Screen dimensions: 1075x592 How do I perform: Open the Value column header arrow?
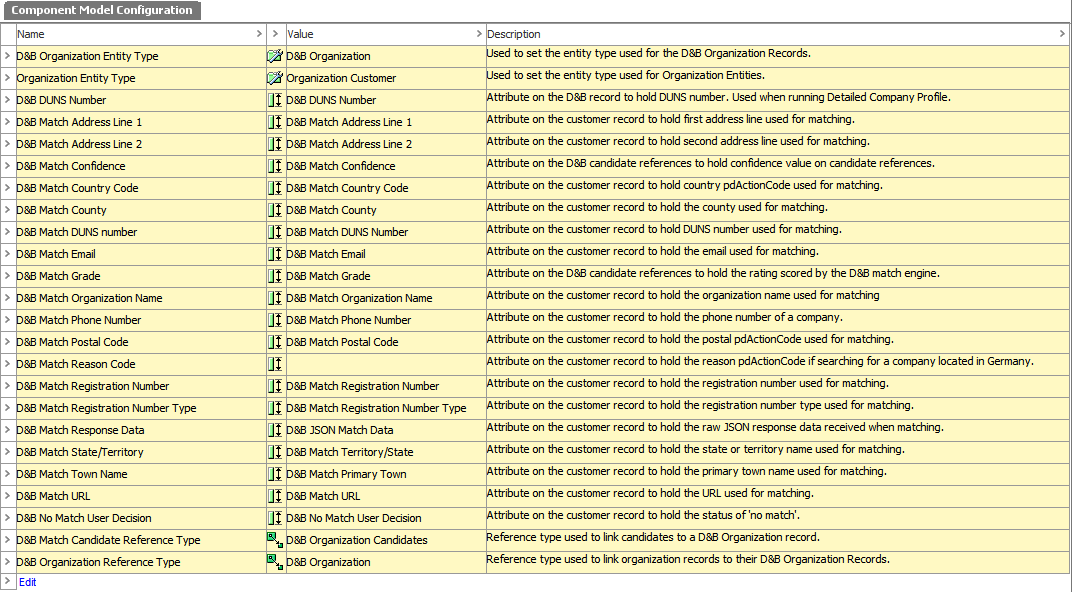point(478,34)
